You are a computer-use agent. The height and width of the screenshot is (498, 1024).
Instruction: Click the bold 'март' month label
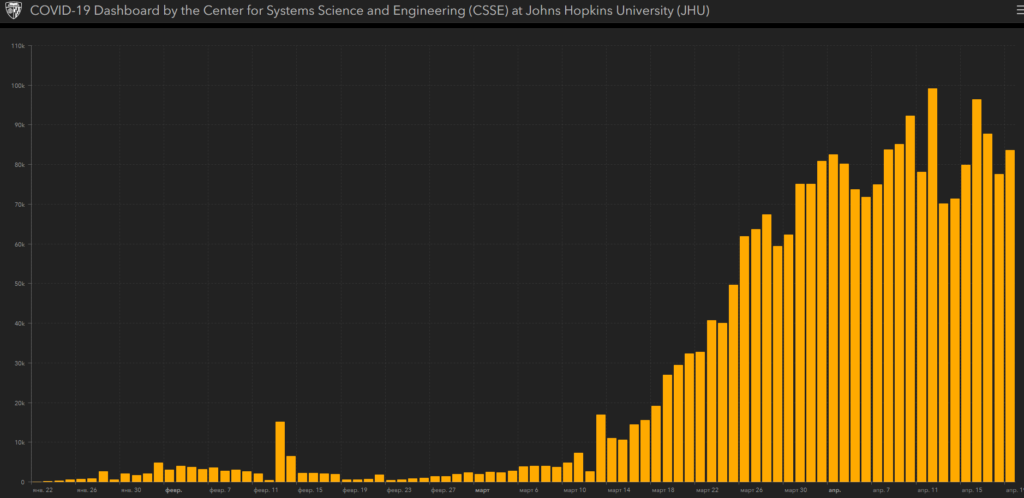click(x=483, y=490)
